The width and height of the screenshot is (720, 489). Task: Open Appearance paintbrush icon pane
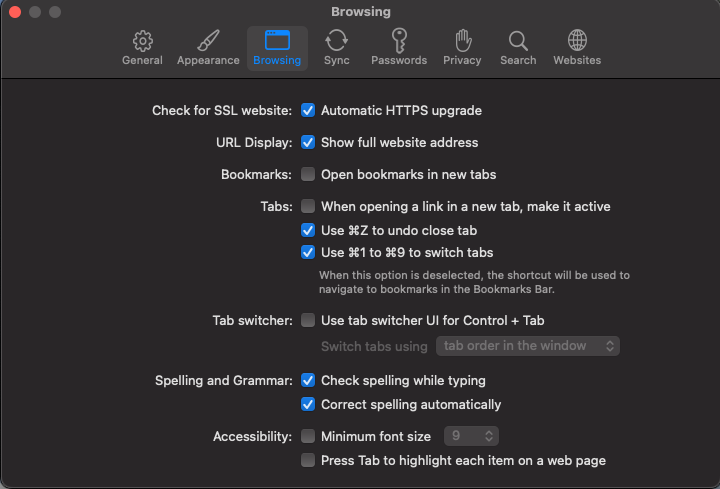click(x=208, y=41)
